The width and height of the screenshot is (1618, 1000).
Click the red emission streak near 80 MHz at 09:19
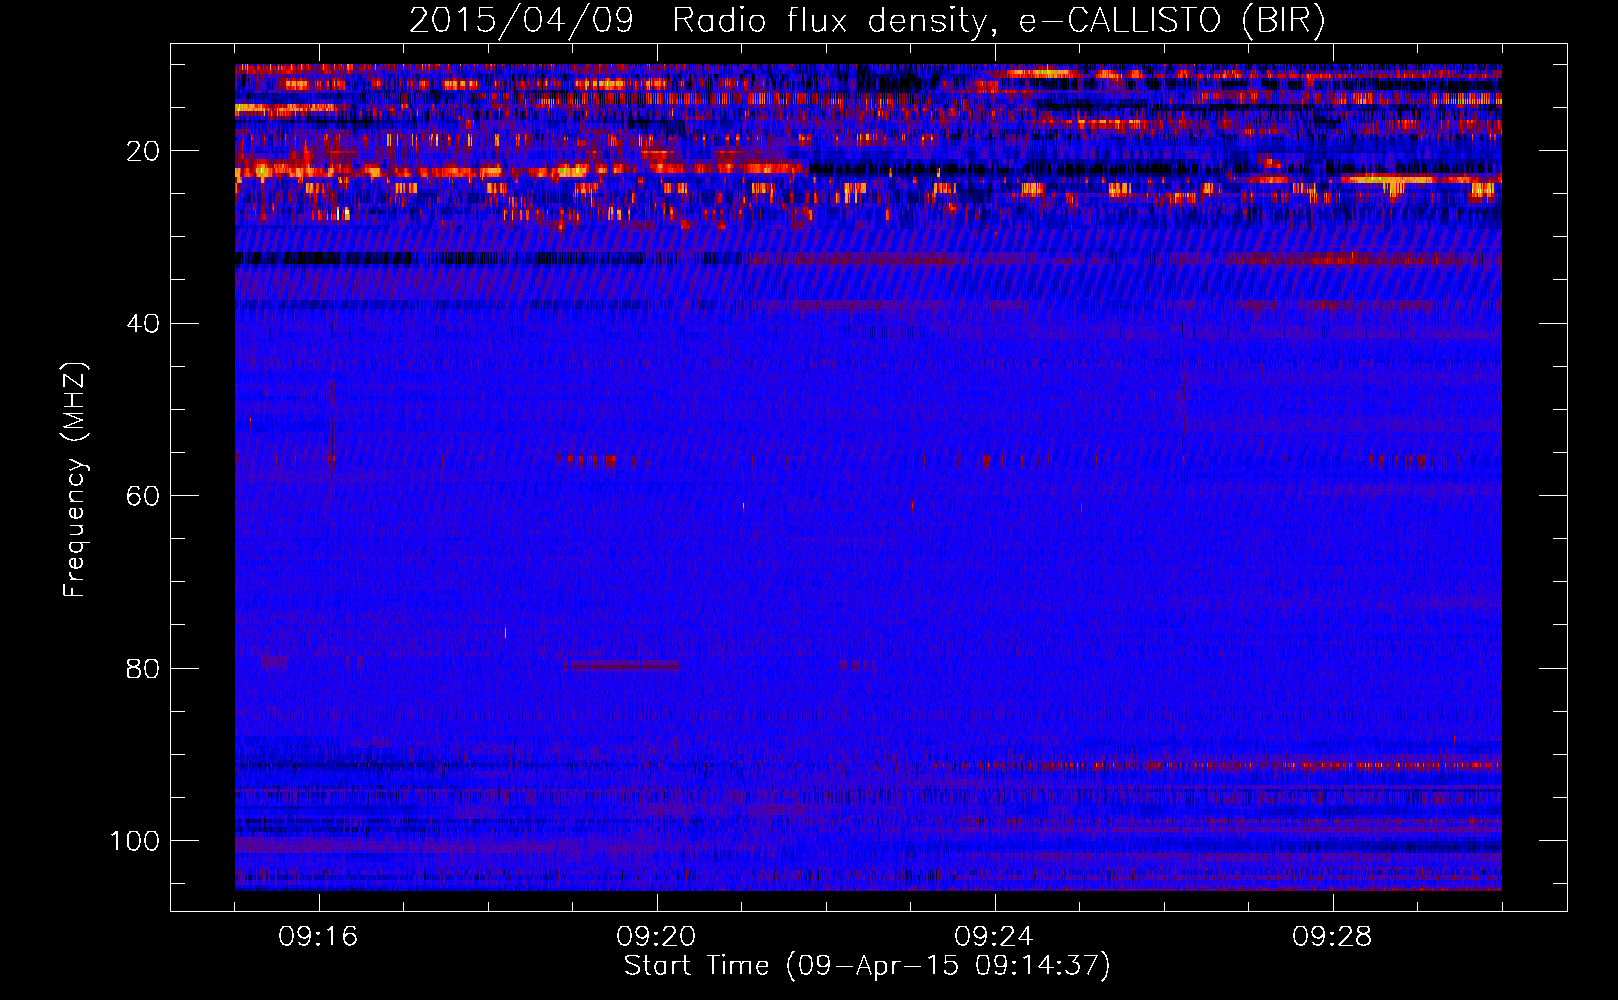pyautogui.click(x=621, y=665)
